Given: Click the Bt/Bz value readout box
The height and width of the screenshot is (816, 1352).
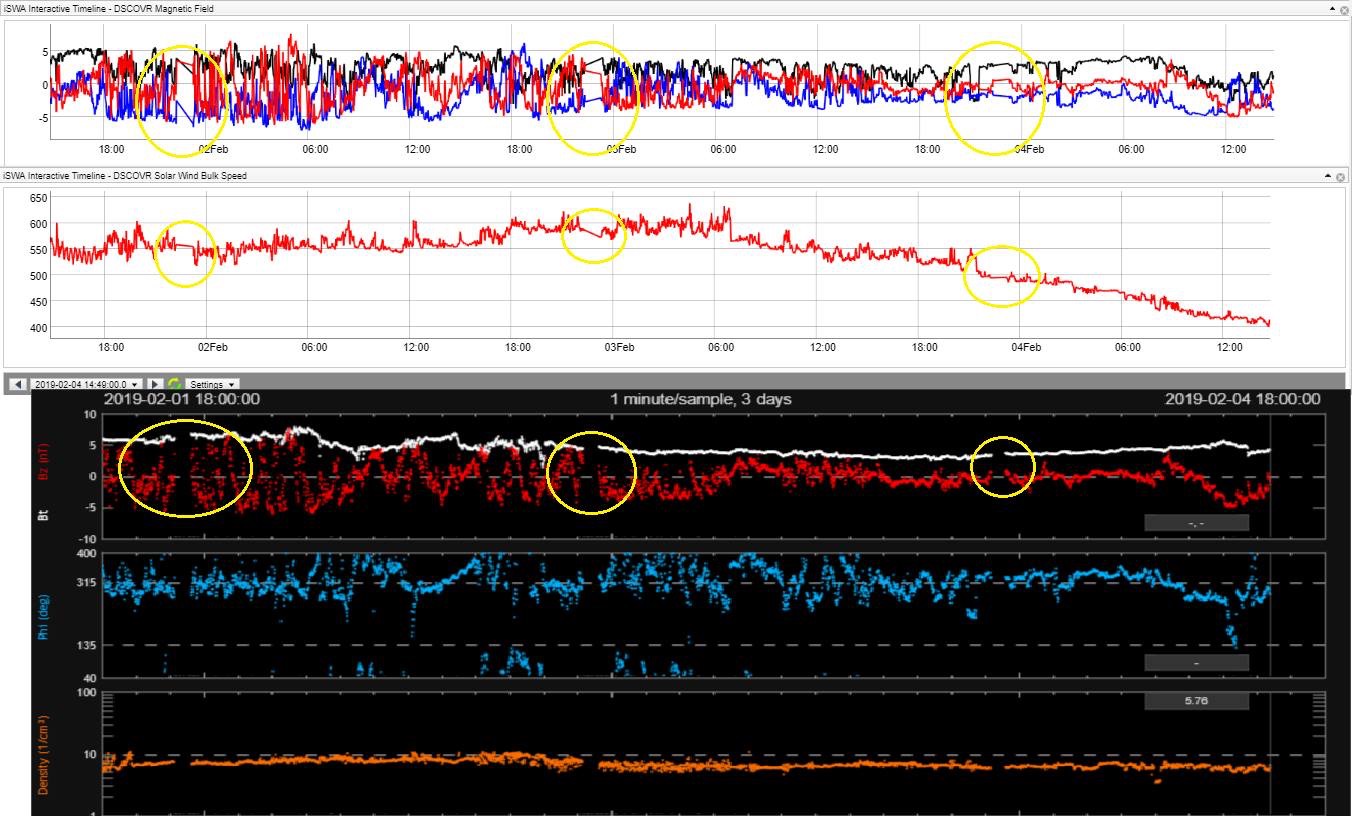Looking at the screenshot, I should 1196,522.
